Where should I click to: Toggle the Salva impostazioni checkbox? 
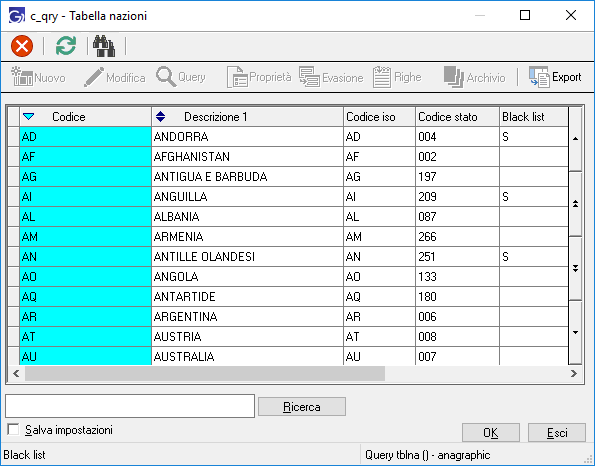pos(13,430)
